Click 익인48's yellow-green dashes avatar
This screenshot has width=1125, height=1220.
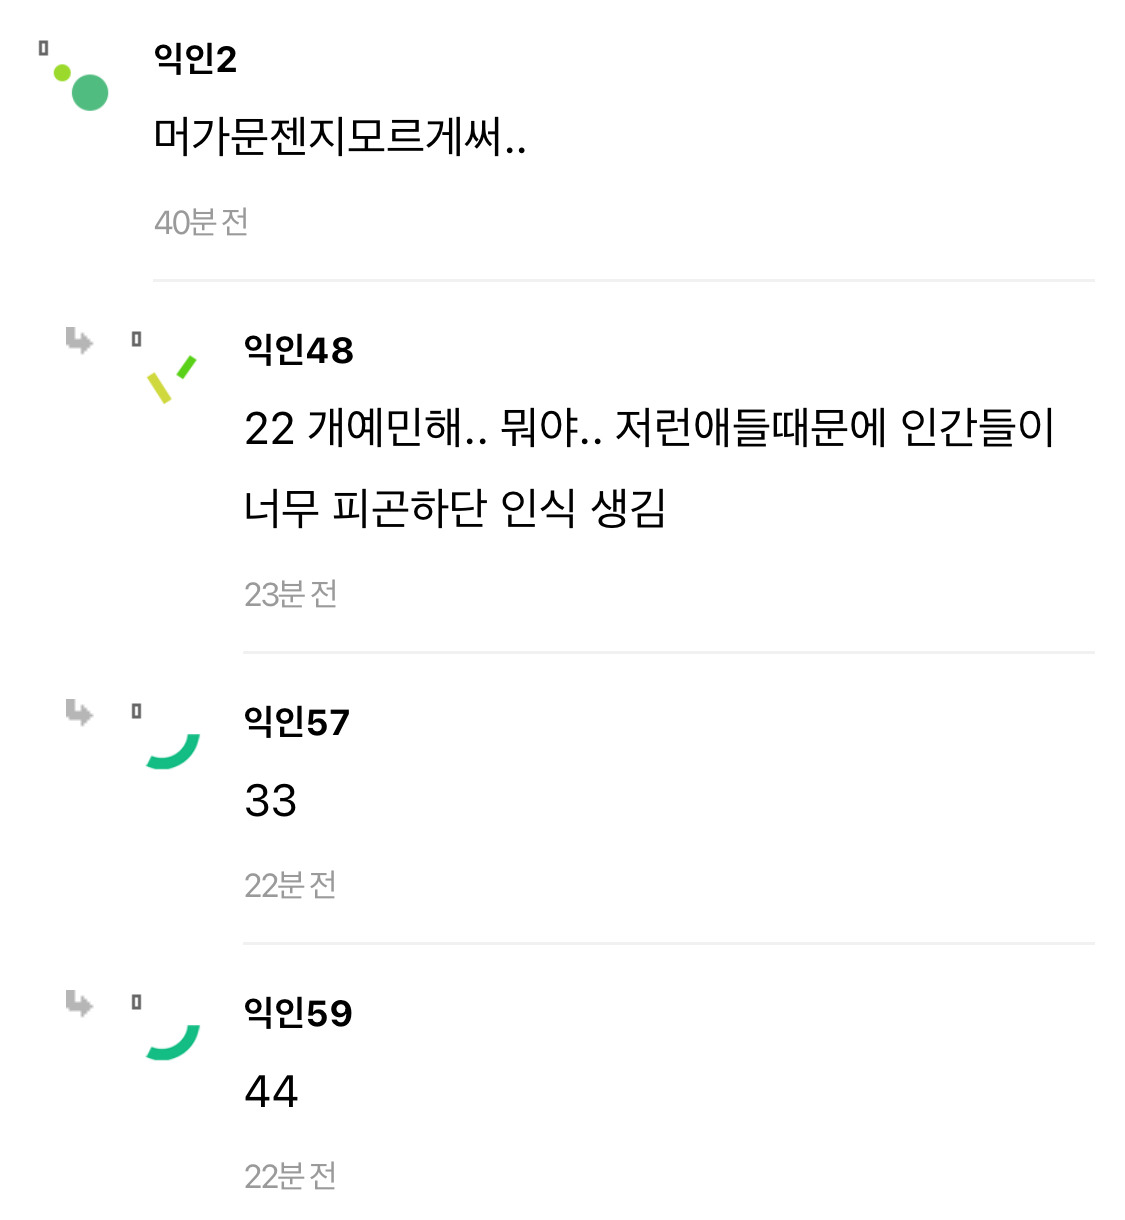[171, 379]
